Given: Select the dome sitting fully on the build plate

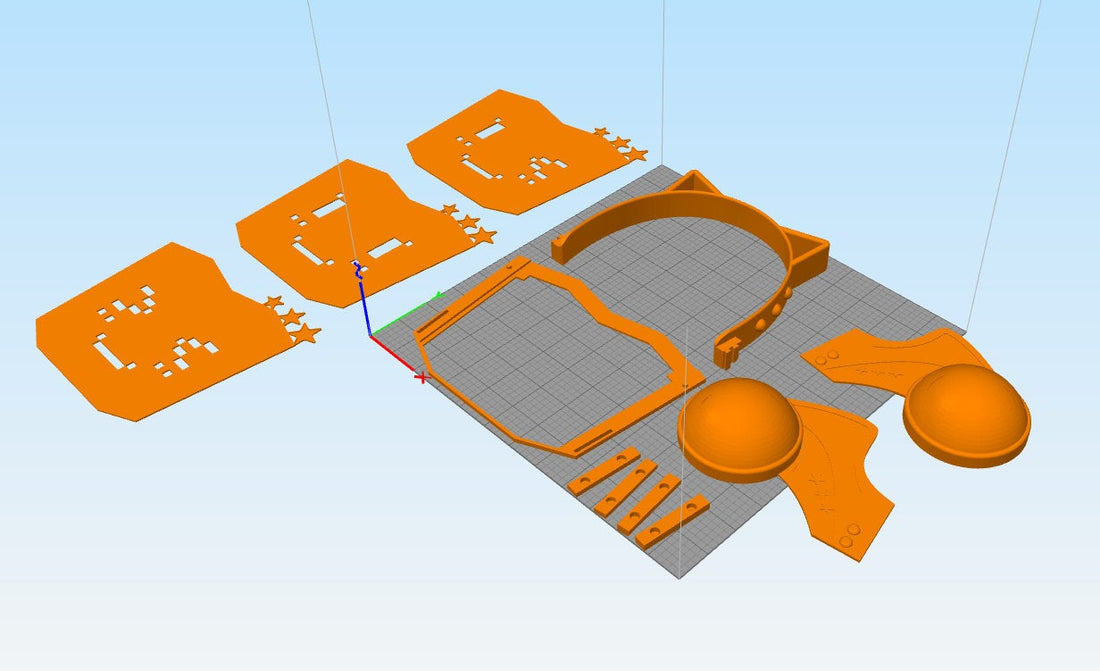Looking at the screenshot, I should (x=740, y=428).
